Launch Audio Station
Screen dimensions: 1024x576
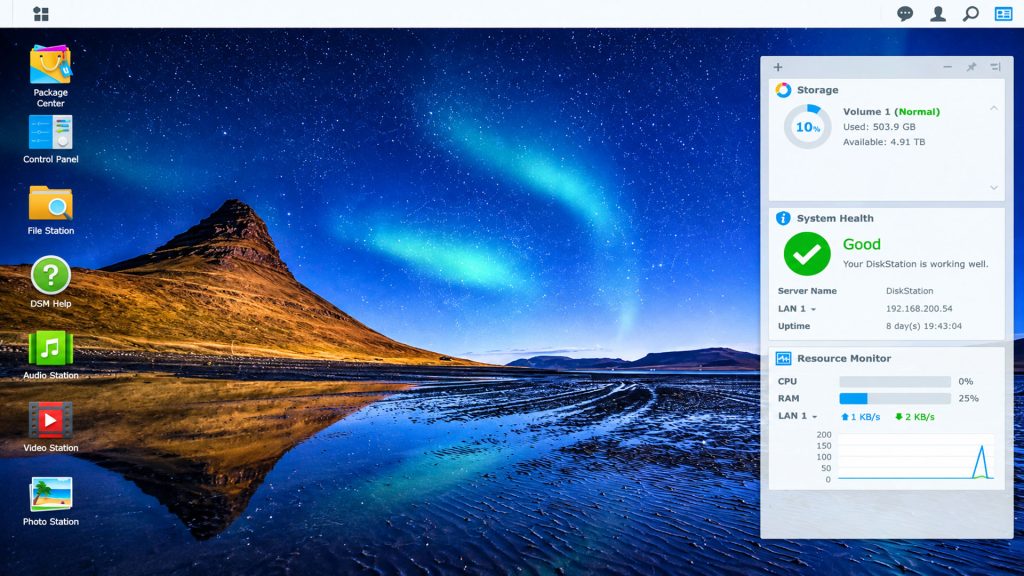click(x=50, y=355)
